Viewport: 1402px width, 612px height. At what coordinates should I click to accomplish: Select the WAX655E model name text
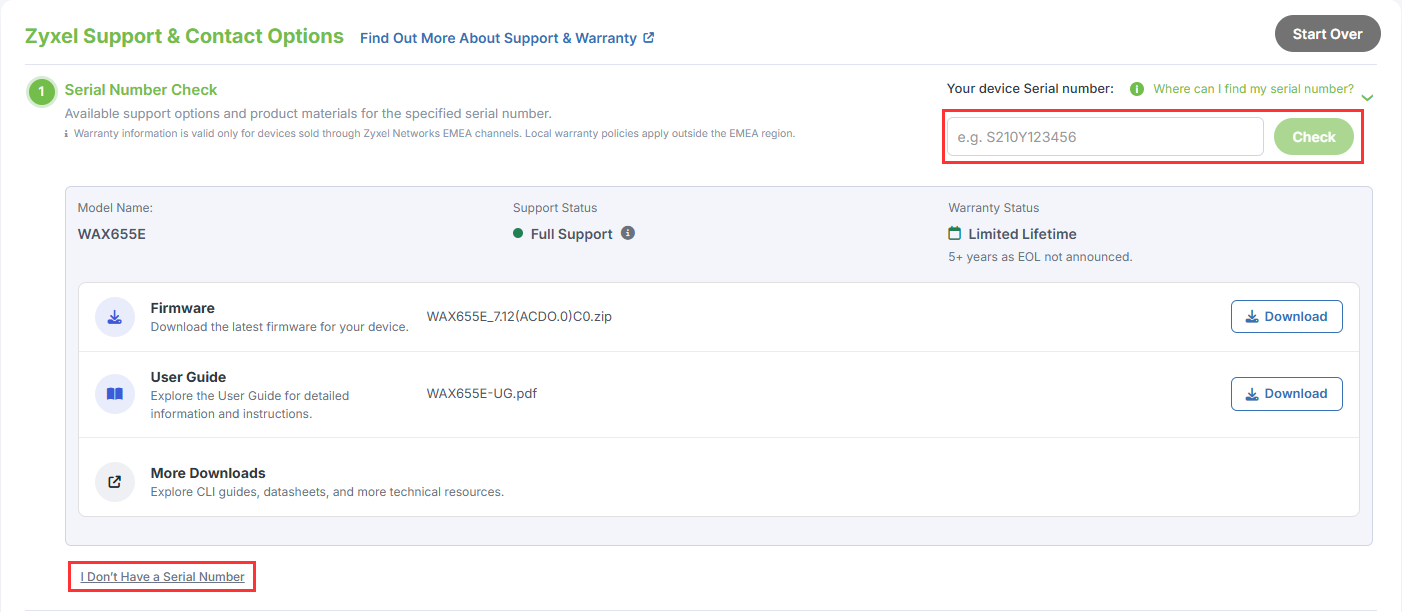click(x=112, y=234)
